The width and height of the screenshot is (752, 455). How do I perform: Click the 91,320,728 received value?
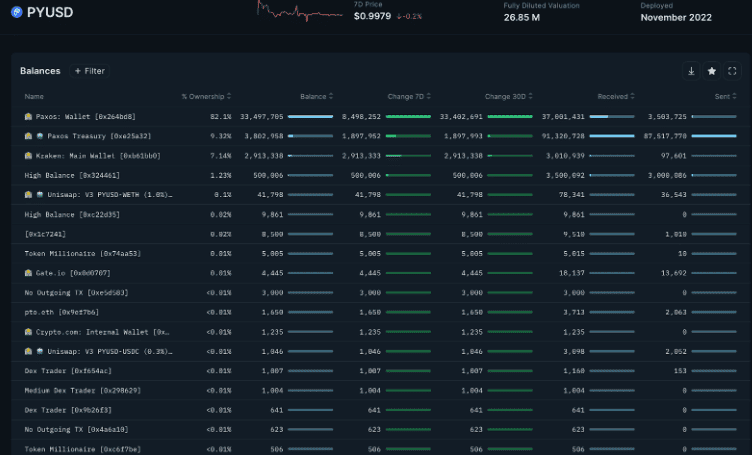(x=563, y=136)
